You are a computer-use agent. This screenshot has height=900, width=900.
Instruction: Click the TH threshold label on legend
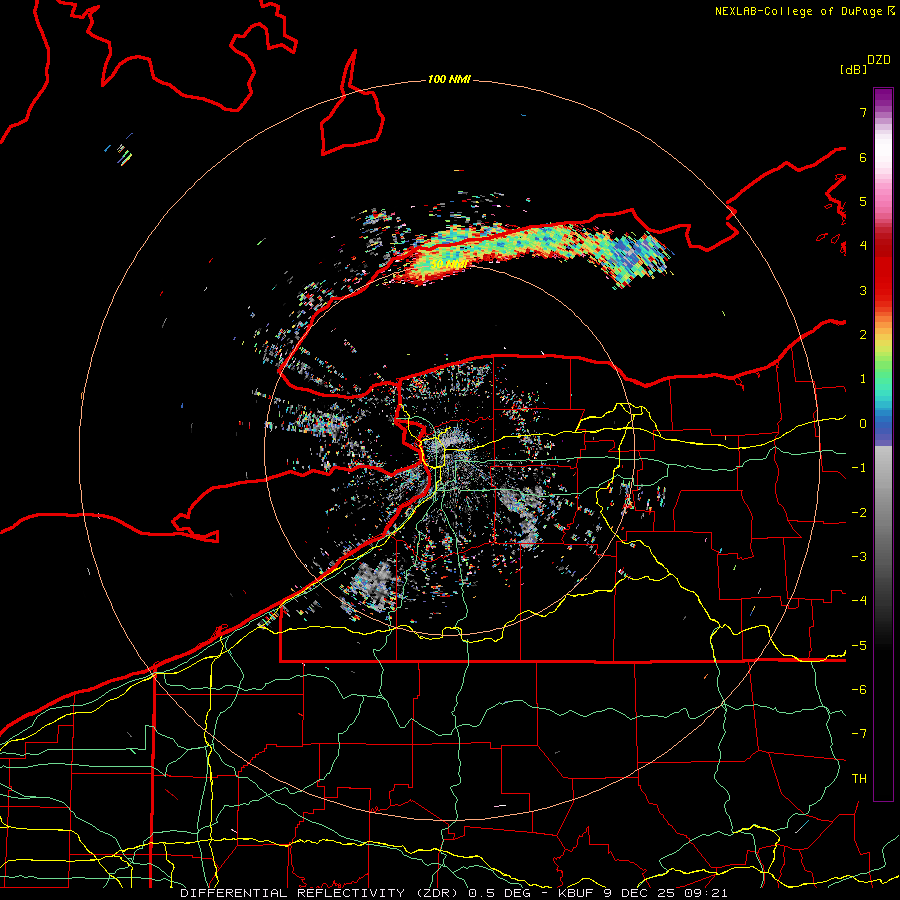(x=859, y=779)
